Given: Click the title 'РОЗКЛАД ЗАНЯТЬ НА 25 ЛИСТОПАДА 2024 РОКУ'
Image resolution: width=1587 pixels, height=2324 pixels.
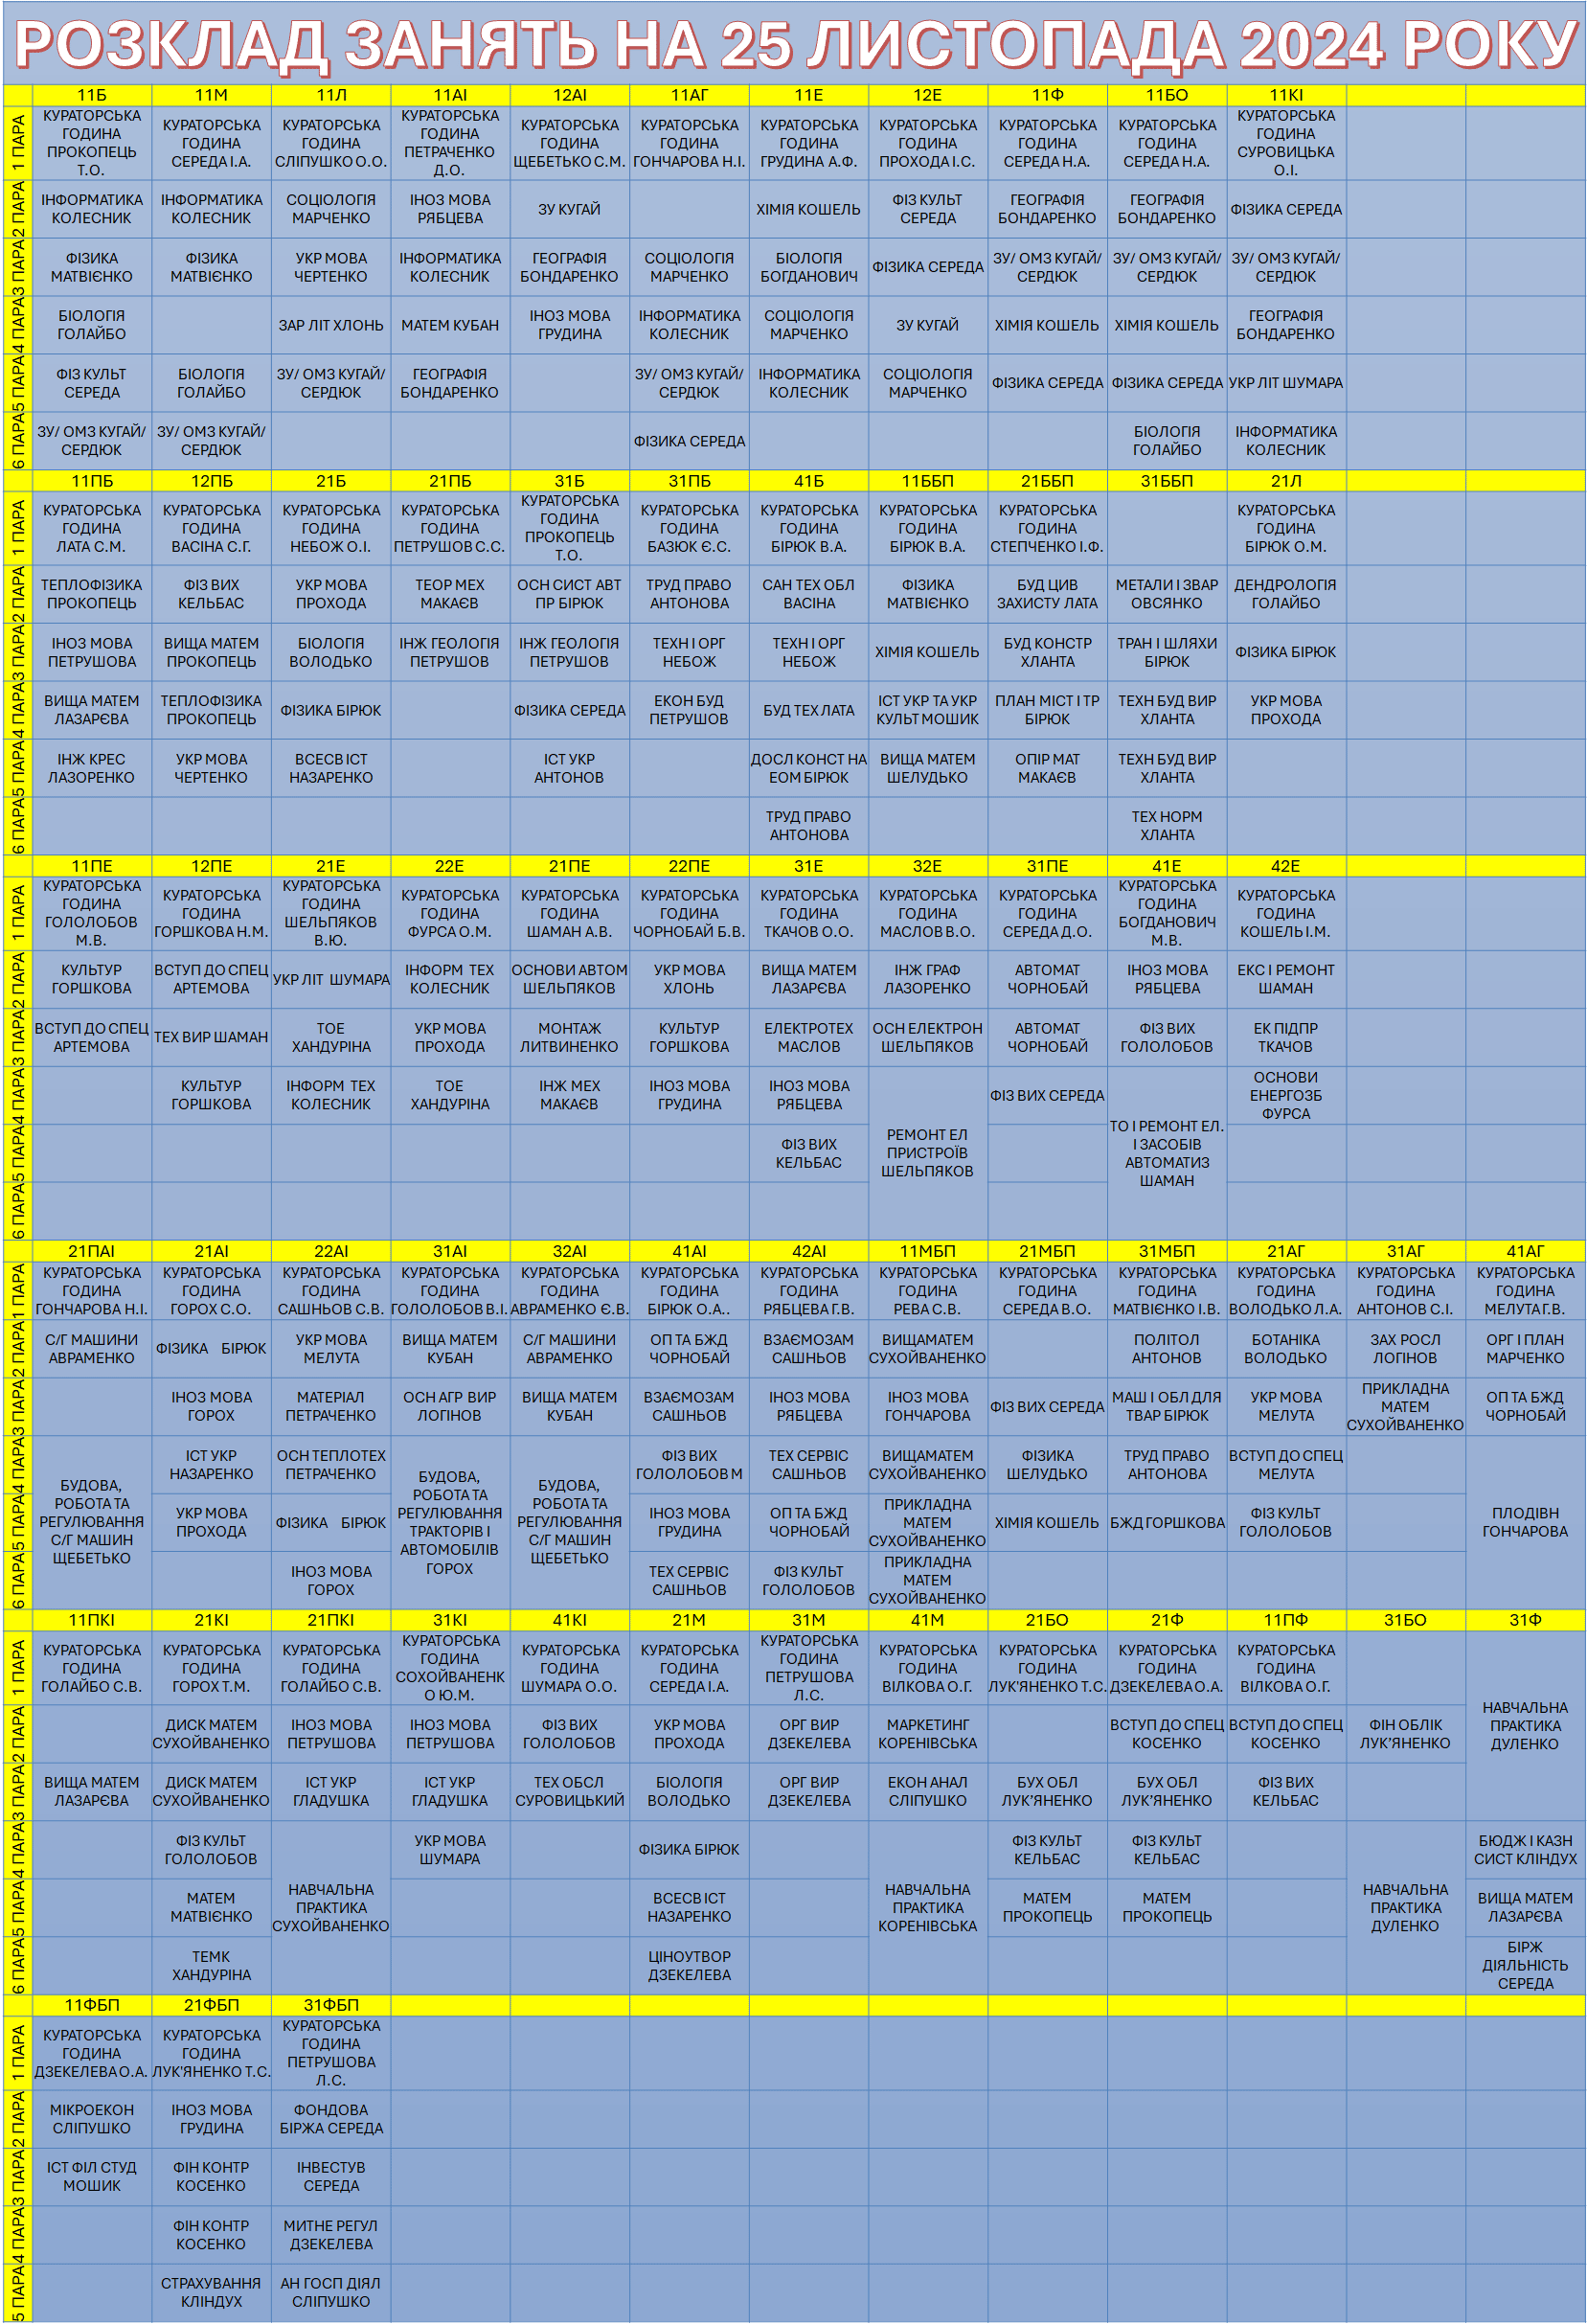Looking at the screenshot, I should pos(795,44).
